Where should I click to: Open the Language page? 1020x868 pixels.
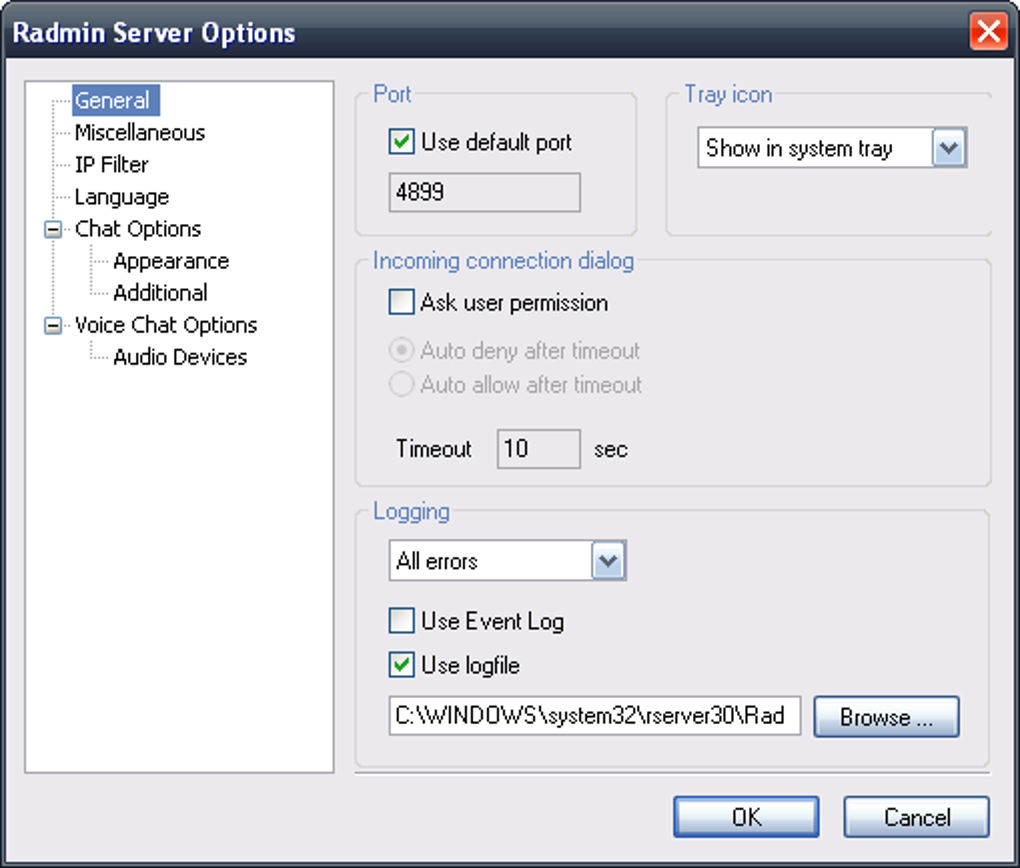coord(122,197)
